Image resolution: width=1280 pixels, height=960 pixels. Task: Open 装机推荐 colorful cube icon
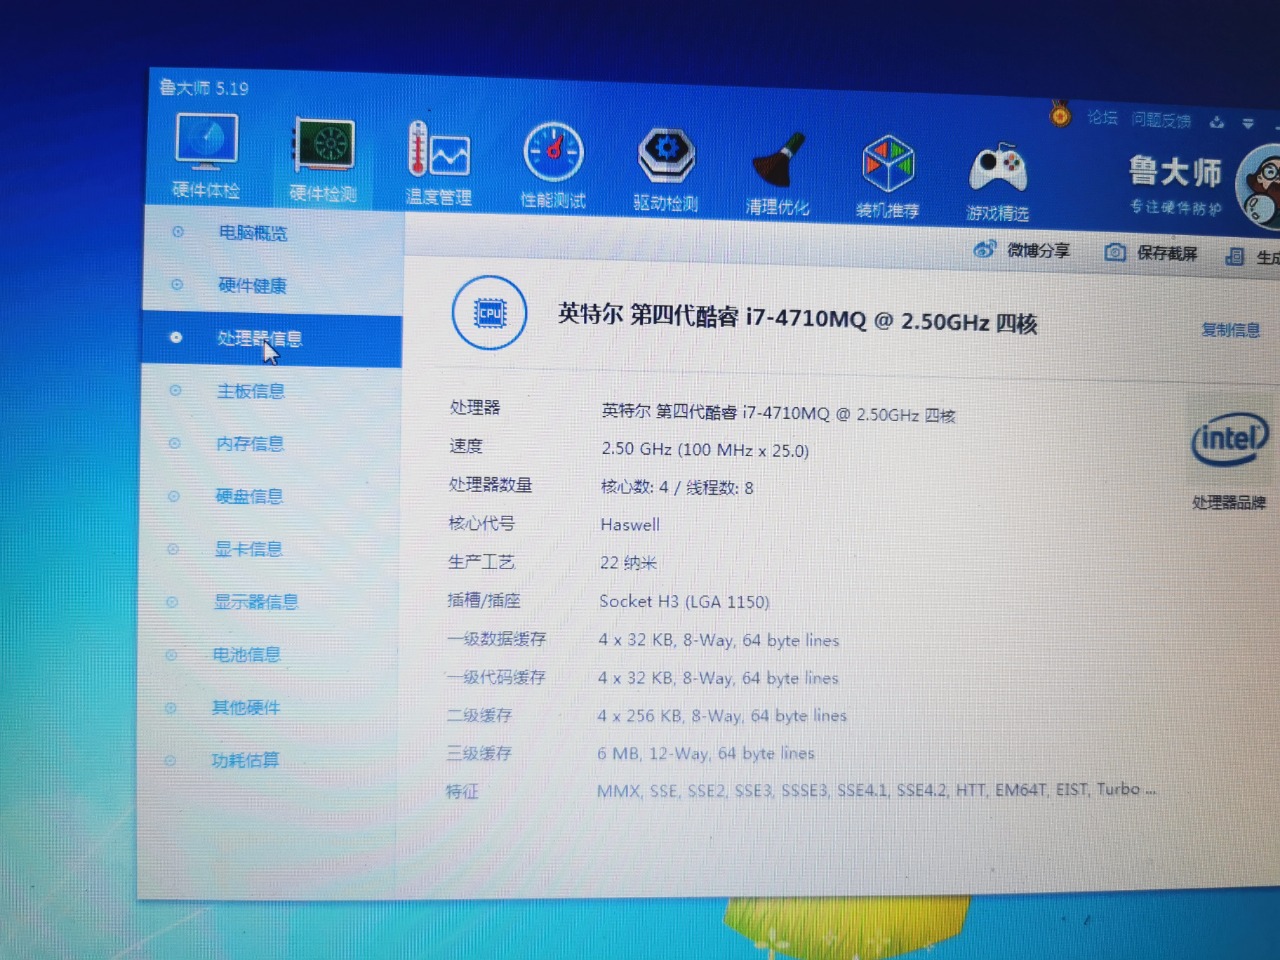click(x=888, y=163)
